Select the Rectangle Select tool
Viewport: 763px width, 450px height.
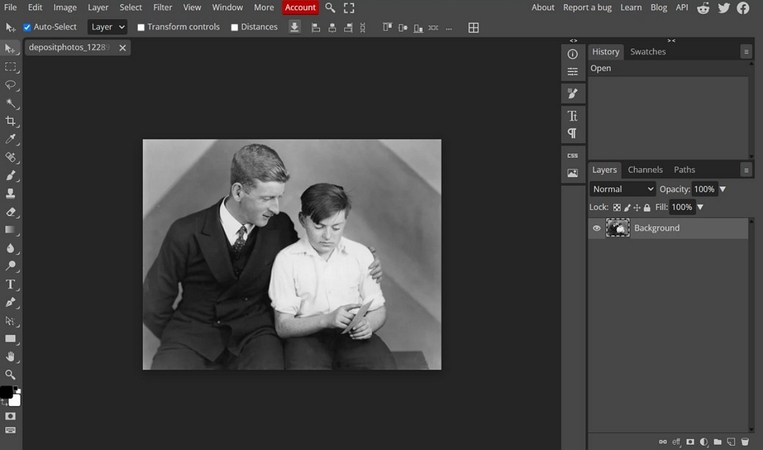tap(10, 67)
